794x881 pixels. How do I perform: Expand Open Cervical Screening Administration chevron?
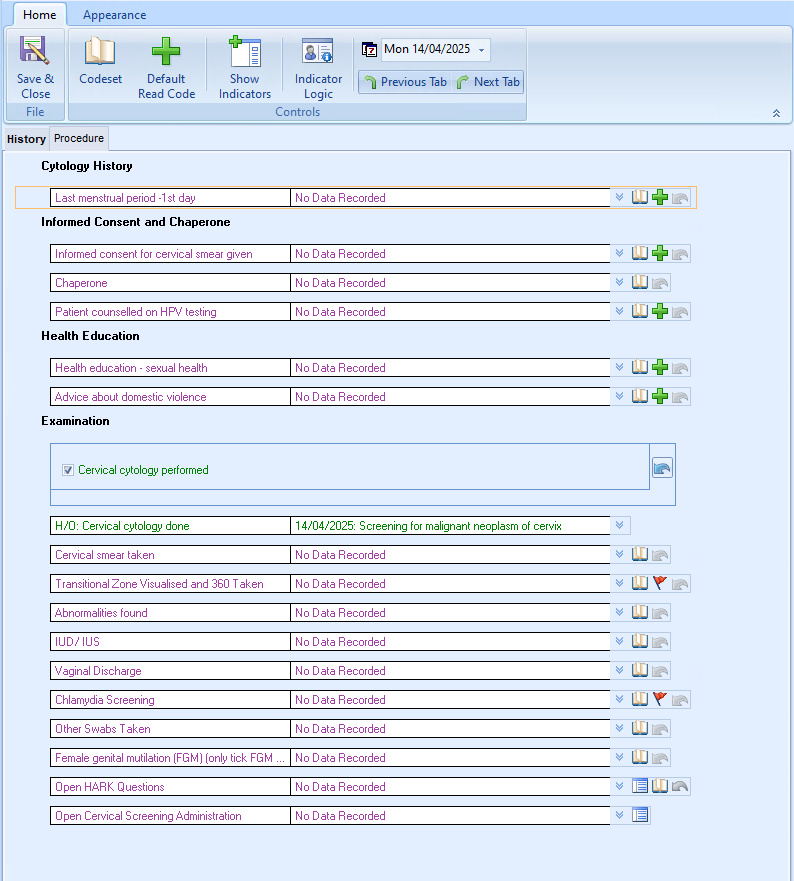tap(619, 815)
